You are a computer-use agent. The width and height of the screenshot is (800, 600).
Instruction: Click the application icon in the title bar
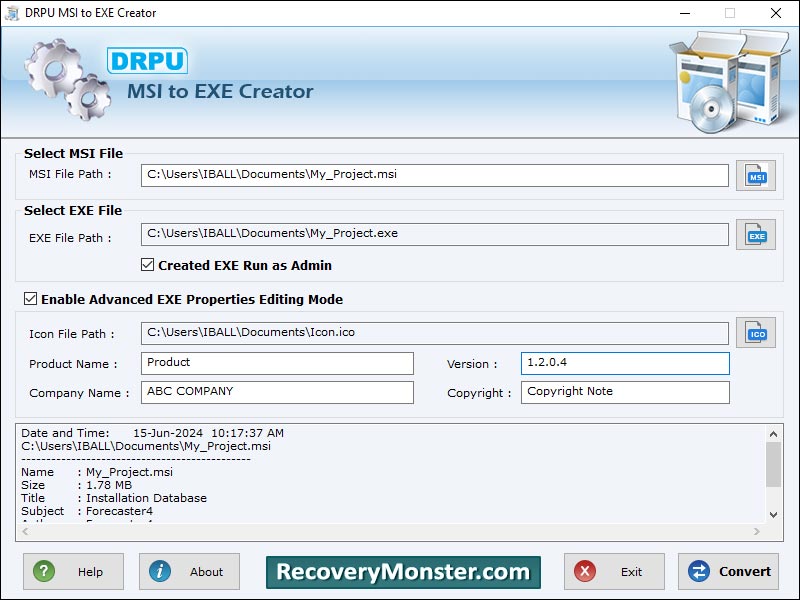coord(14,13)
